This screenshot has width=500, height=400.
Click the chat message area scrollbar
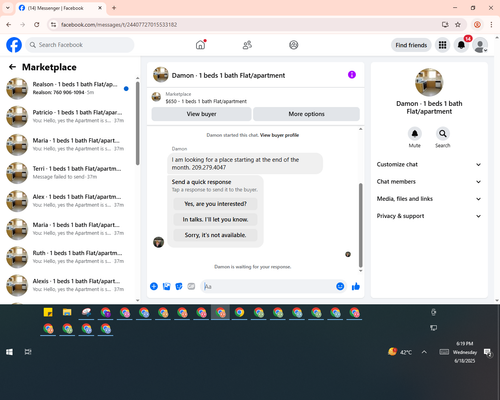coord(360,225)
